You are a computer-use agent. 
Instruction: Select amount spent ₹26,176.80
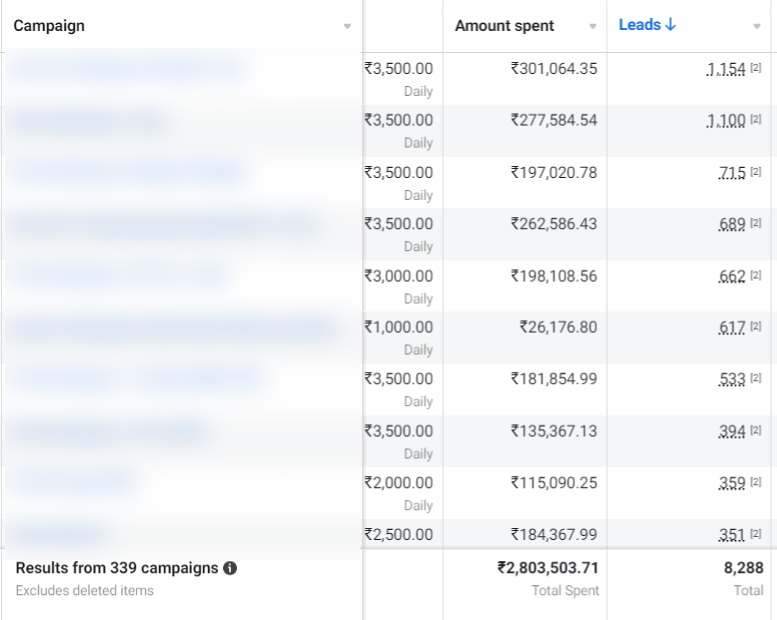(x=558, y=328)
